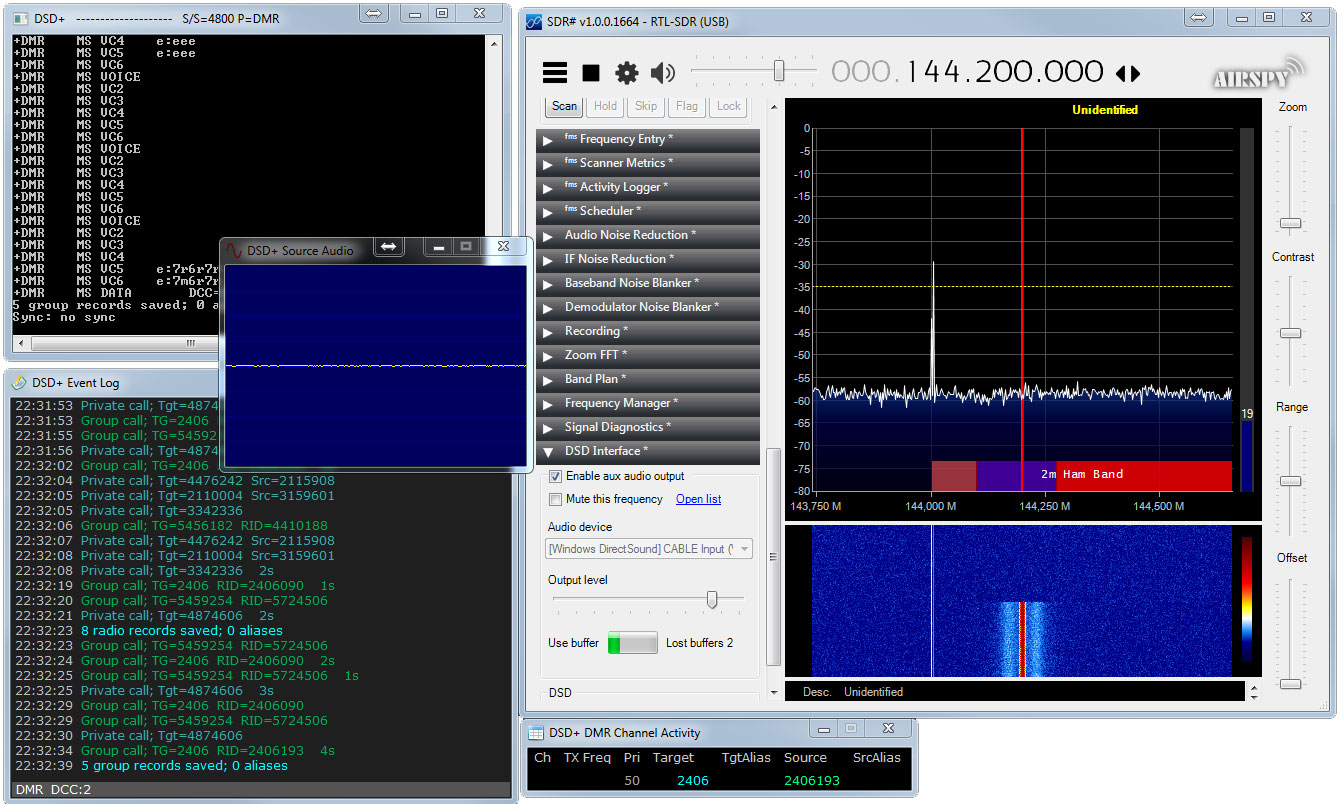The width and height of the screenshot is (1341, 804).
Task: Click the double-arrow button on the DSD+ Source Audio title bar
Action: [x=389, y=246]
